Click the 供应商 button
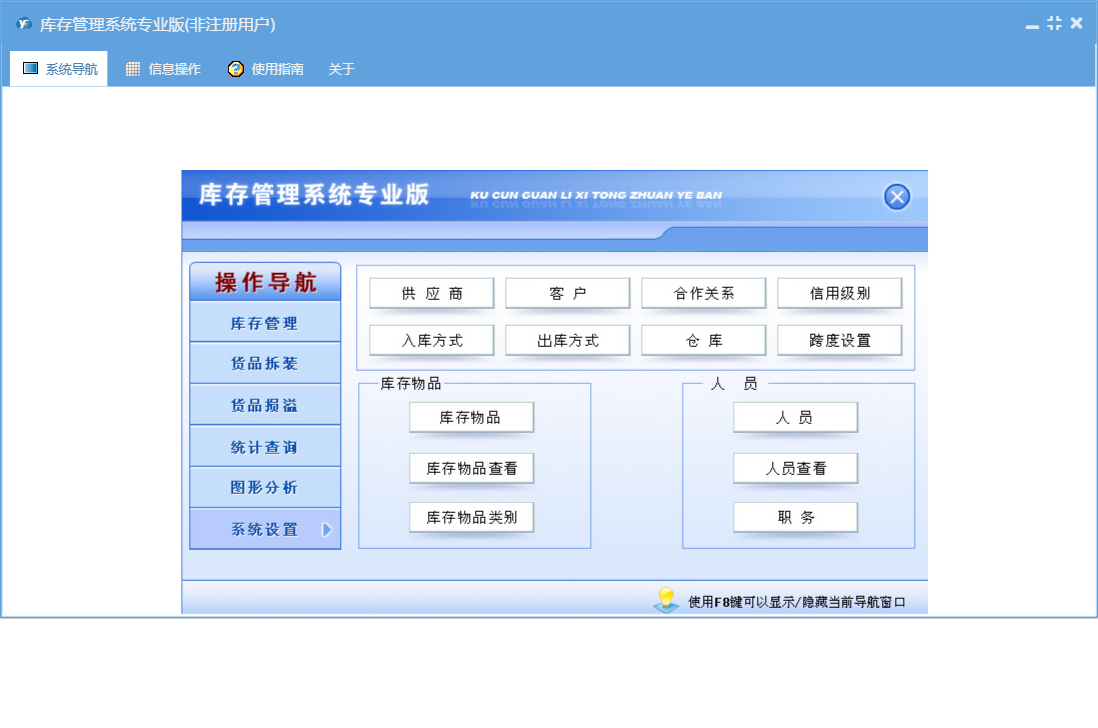 coord(432,293)
